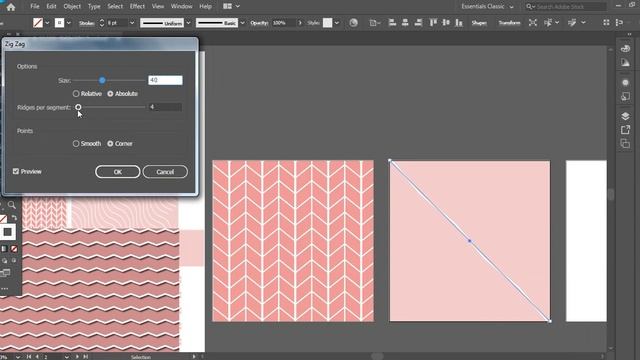Click OK in the Zig Zag dialog
Screen dimensions: 640x360
[x=118, y=172]
